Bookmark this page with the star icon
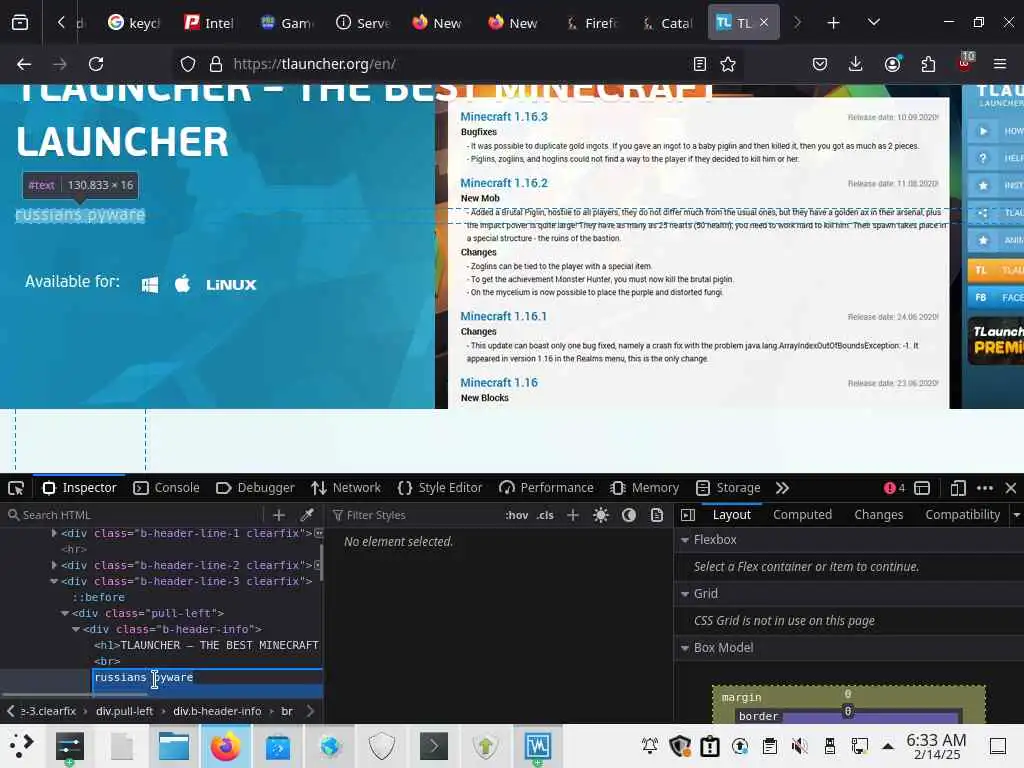The height and width of the screenshot is (768, 1024). (x=728, y=64)
